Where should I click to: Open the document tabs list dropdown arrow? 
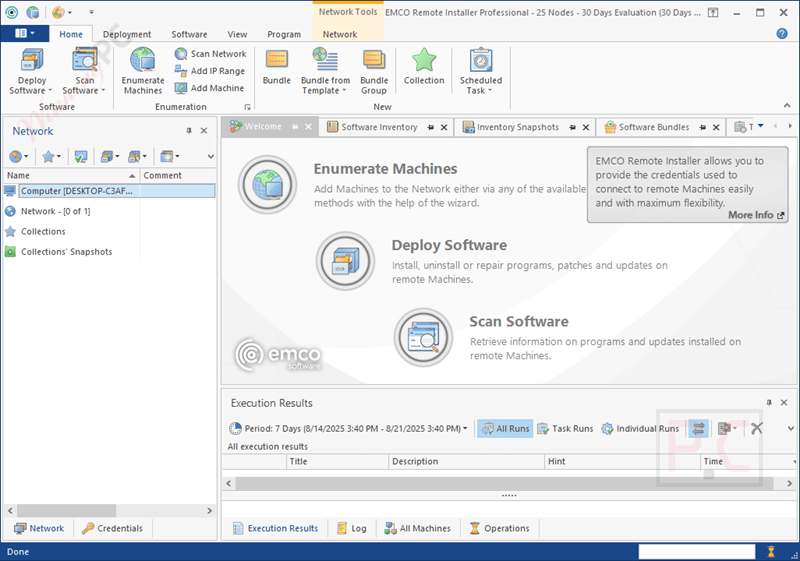tap(761, 126)
